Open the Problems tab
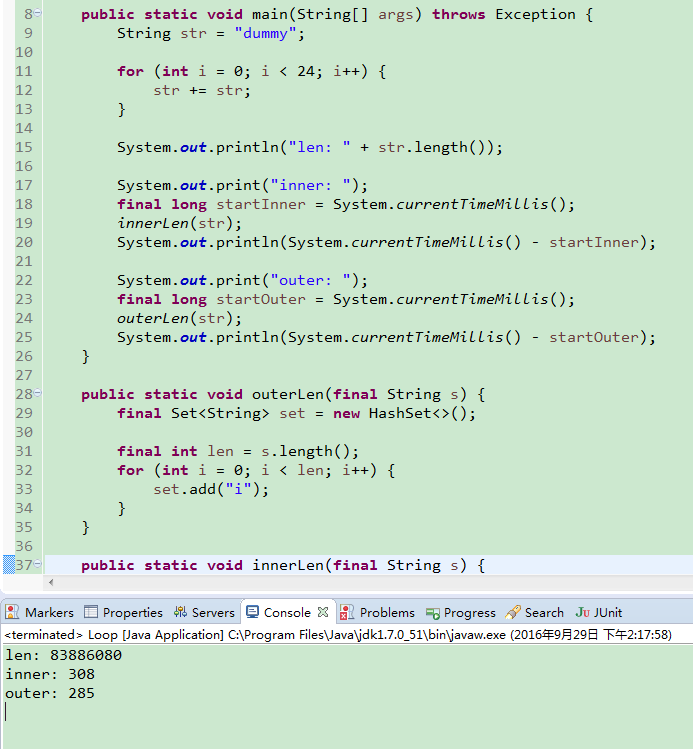 click(x=377, y=612)
